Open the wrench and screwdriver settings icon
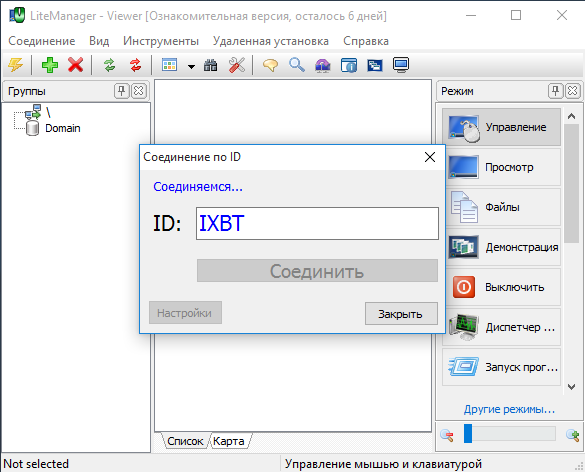The height and width of the screenshot is (472, 585). [x=237, y=65]
